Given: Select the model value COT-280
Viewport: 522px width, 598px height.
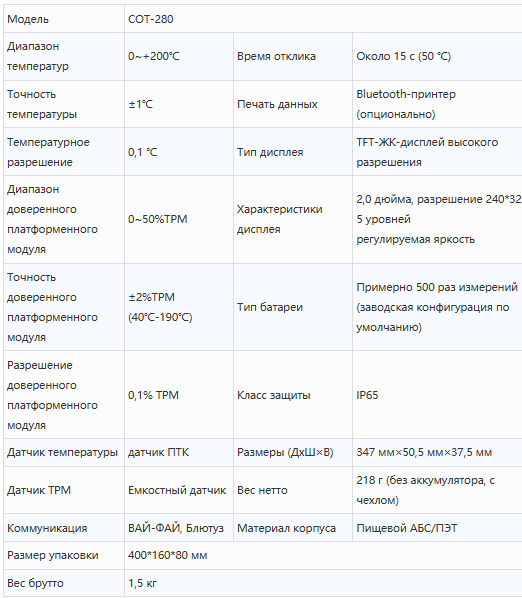Looking at the screenshot, I should click(151, 19).
